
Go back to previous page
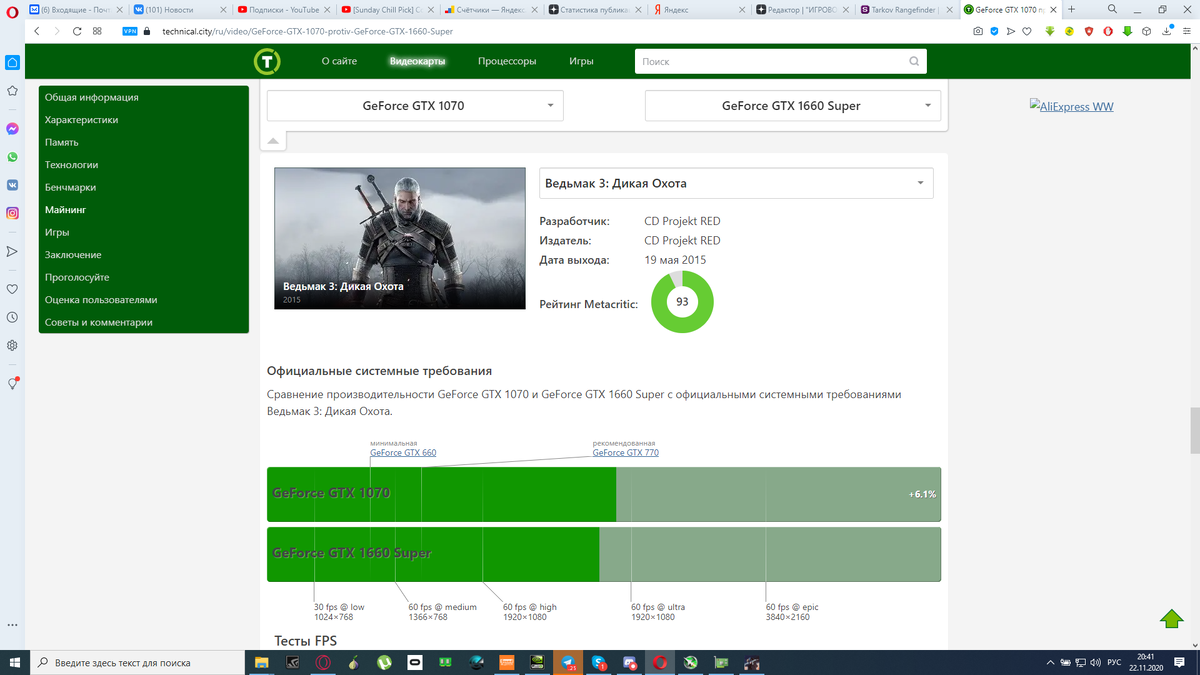tap(37, 31)
